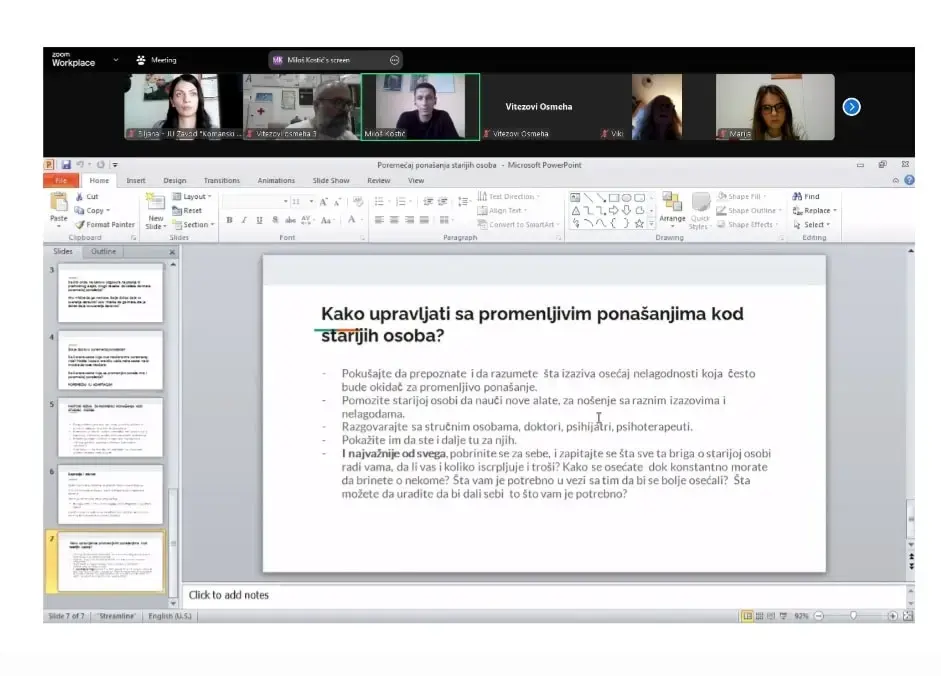941x676 pixels.
Task: Select the triangle shape in shapes gallery
Action: tap(576, 210)
